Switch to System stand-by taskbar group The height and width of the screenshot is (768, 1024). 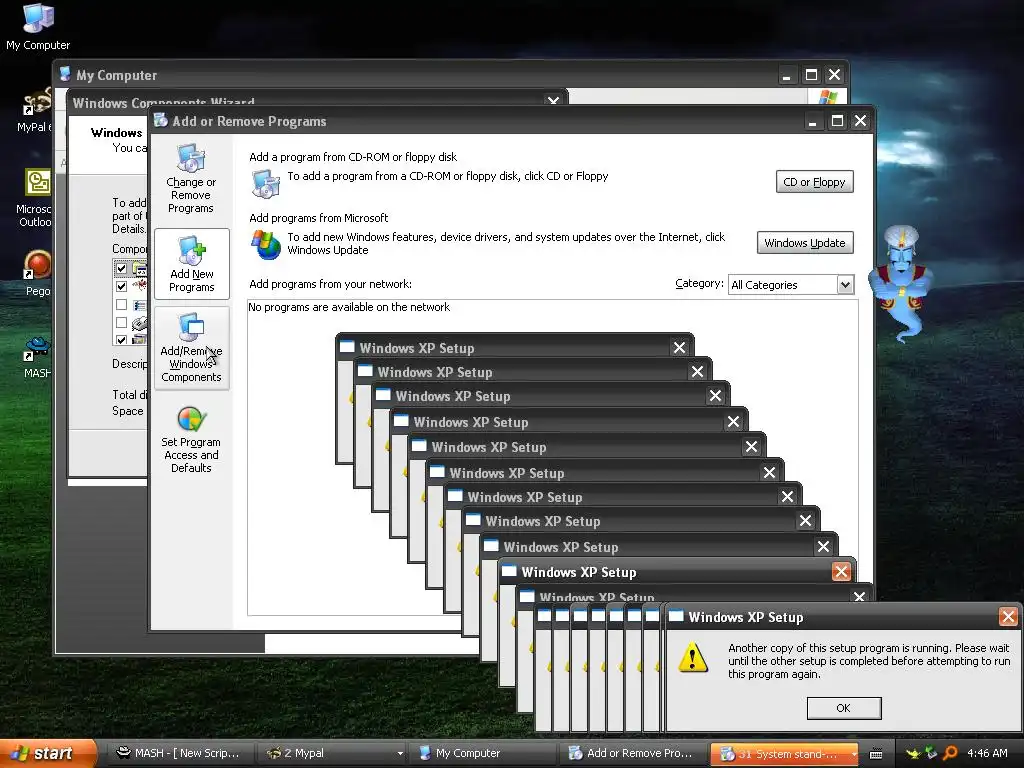tap(784, 754)
